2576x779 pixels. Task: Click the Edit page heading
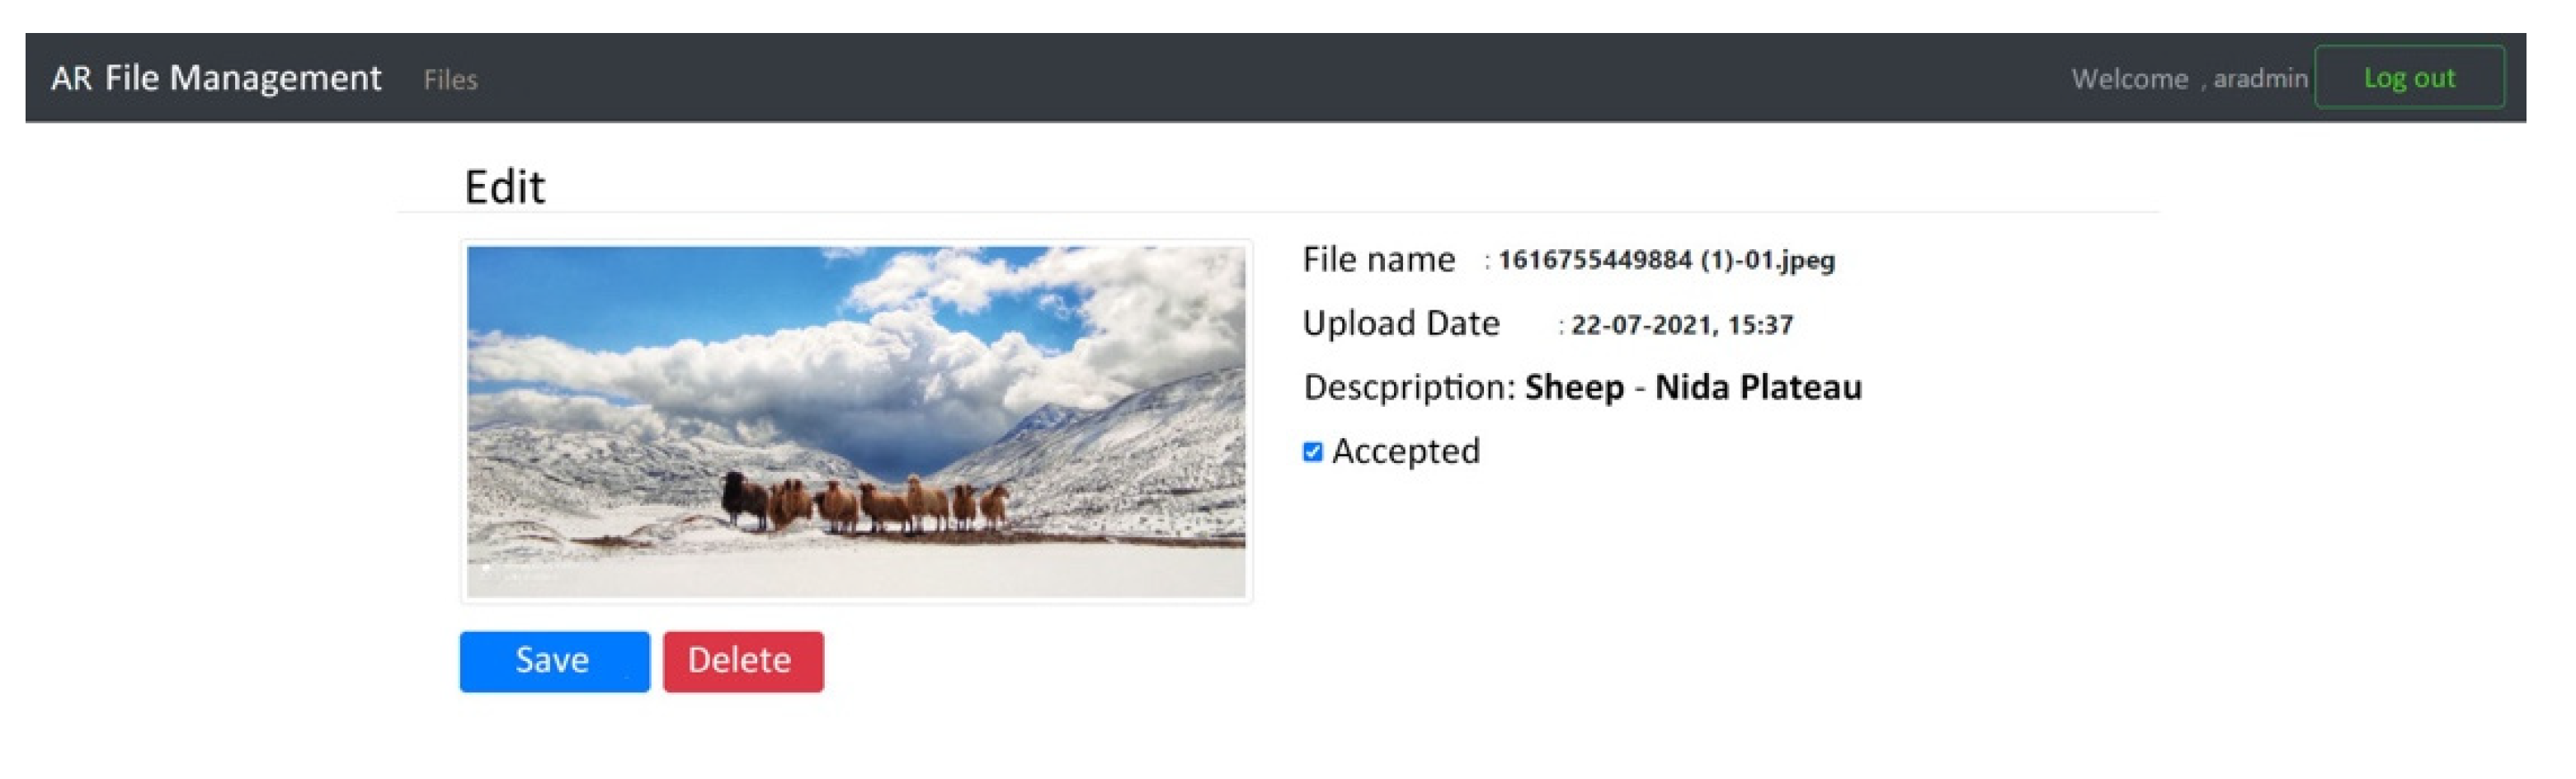click(504, 187)
